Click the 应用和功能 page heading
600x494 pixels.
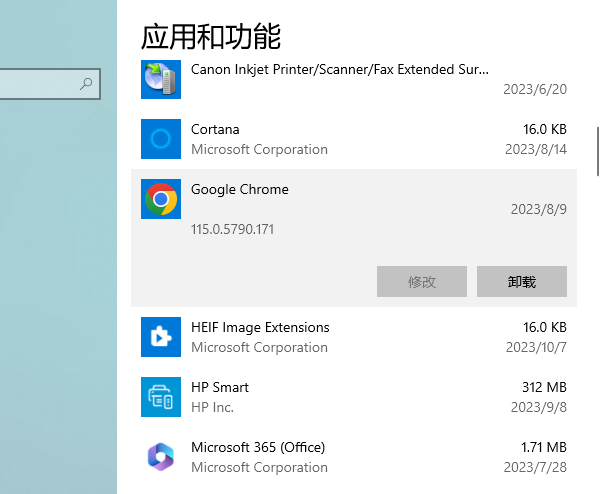[211, 37]
